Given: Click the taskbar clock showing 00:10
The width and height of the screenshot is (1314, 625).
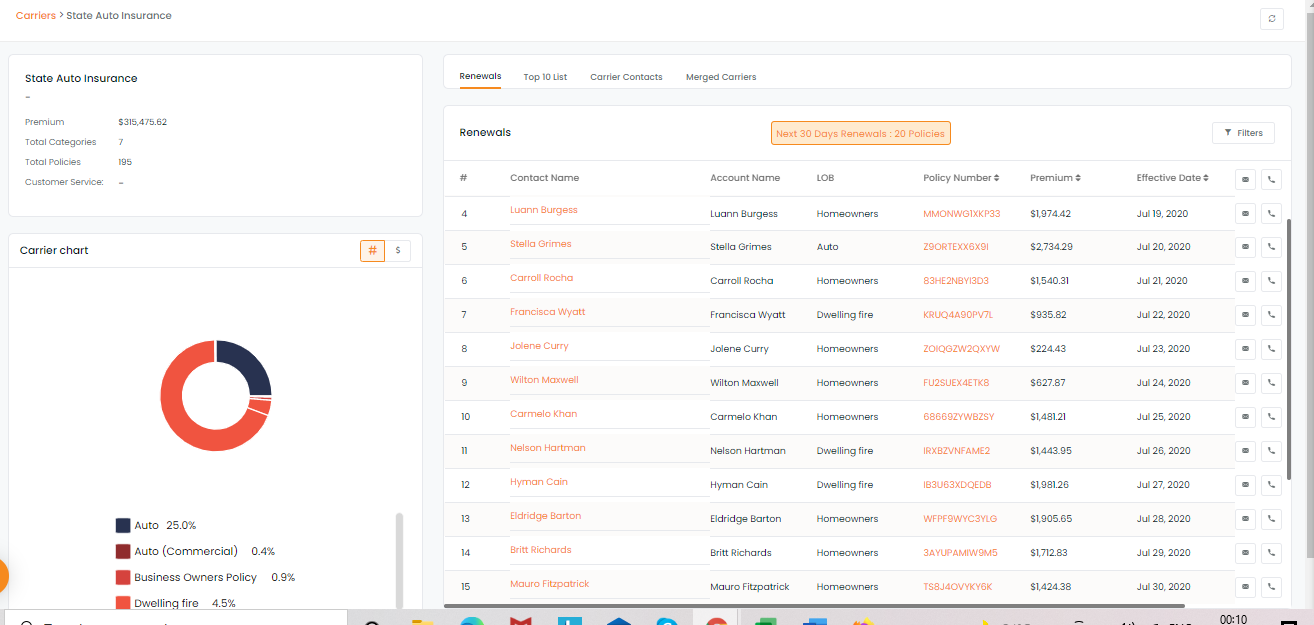Looking at the screenshot, I should click(1233, 619).
